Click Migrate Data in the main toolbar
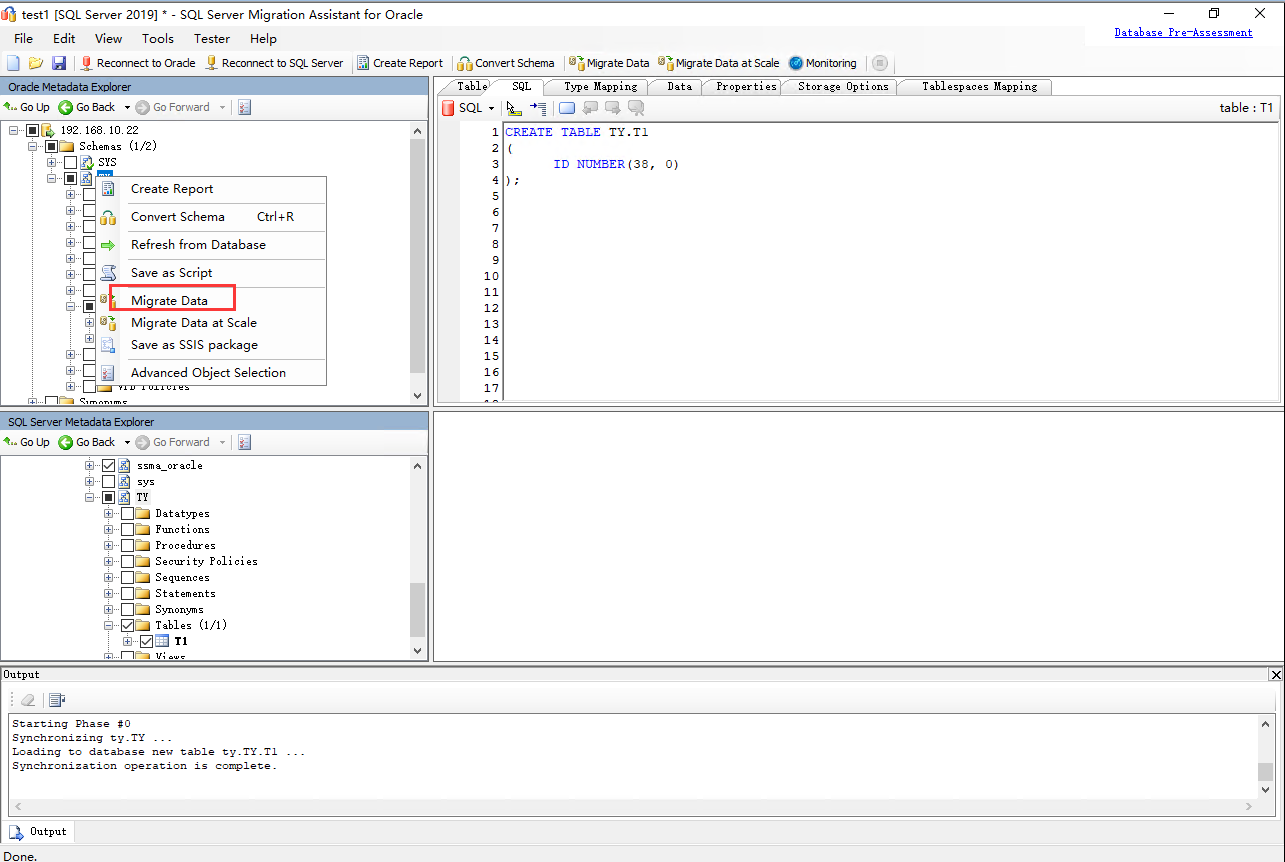The height and width of the screenshot is (862, 1285). [609, 63]
